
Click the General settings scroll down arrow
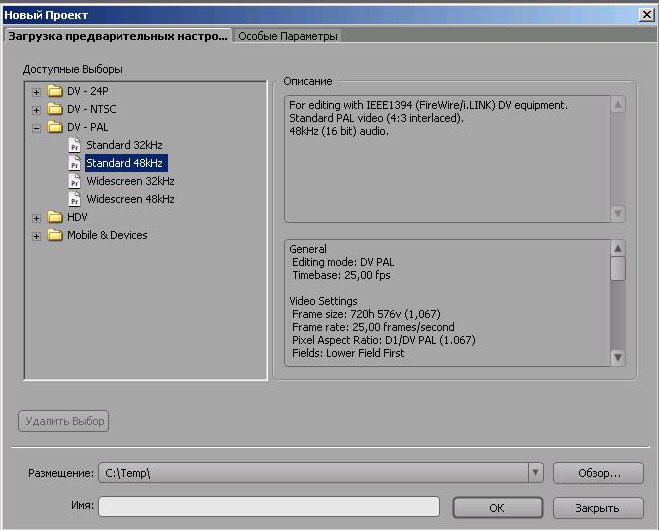tap(617, 358)
